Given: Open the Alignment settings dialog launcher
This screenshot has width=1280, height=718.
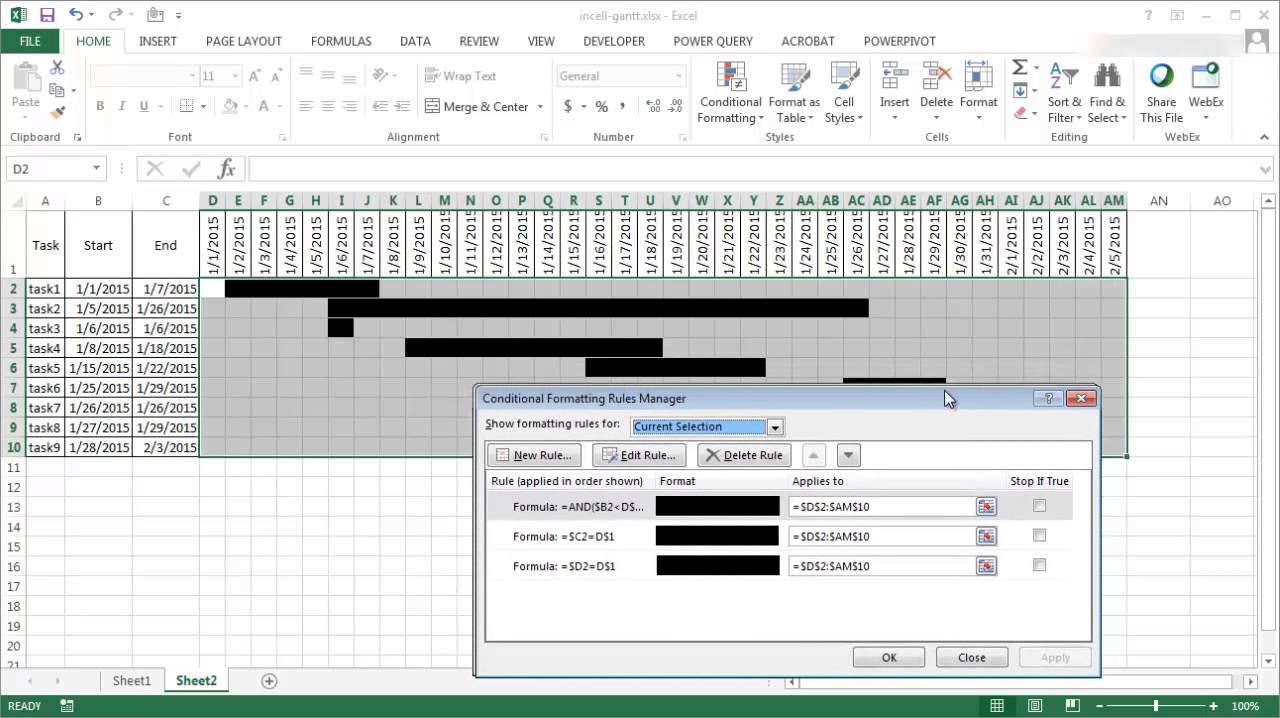Looking at the screenshot, I should (x=544, y=137).
